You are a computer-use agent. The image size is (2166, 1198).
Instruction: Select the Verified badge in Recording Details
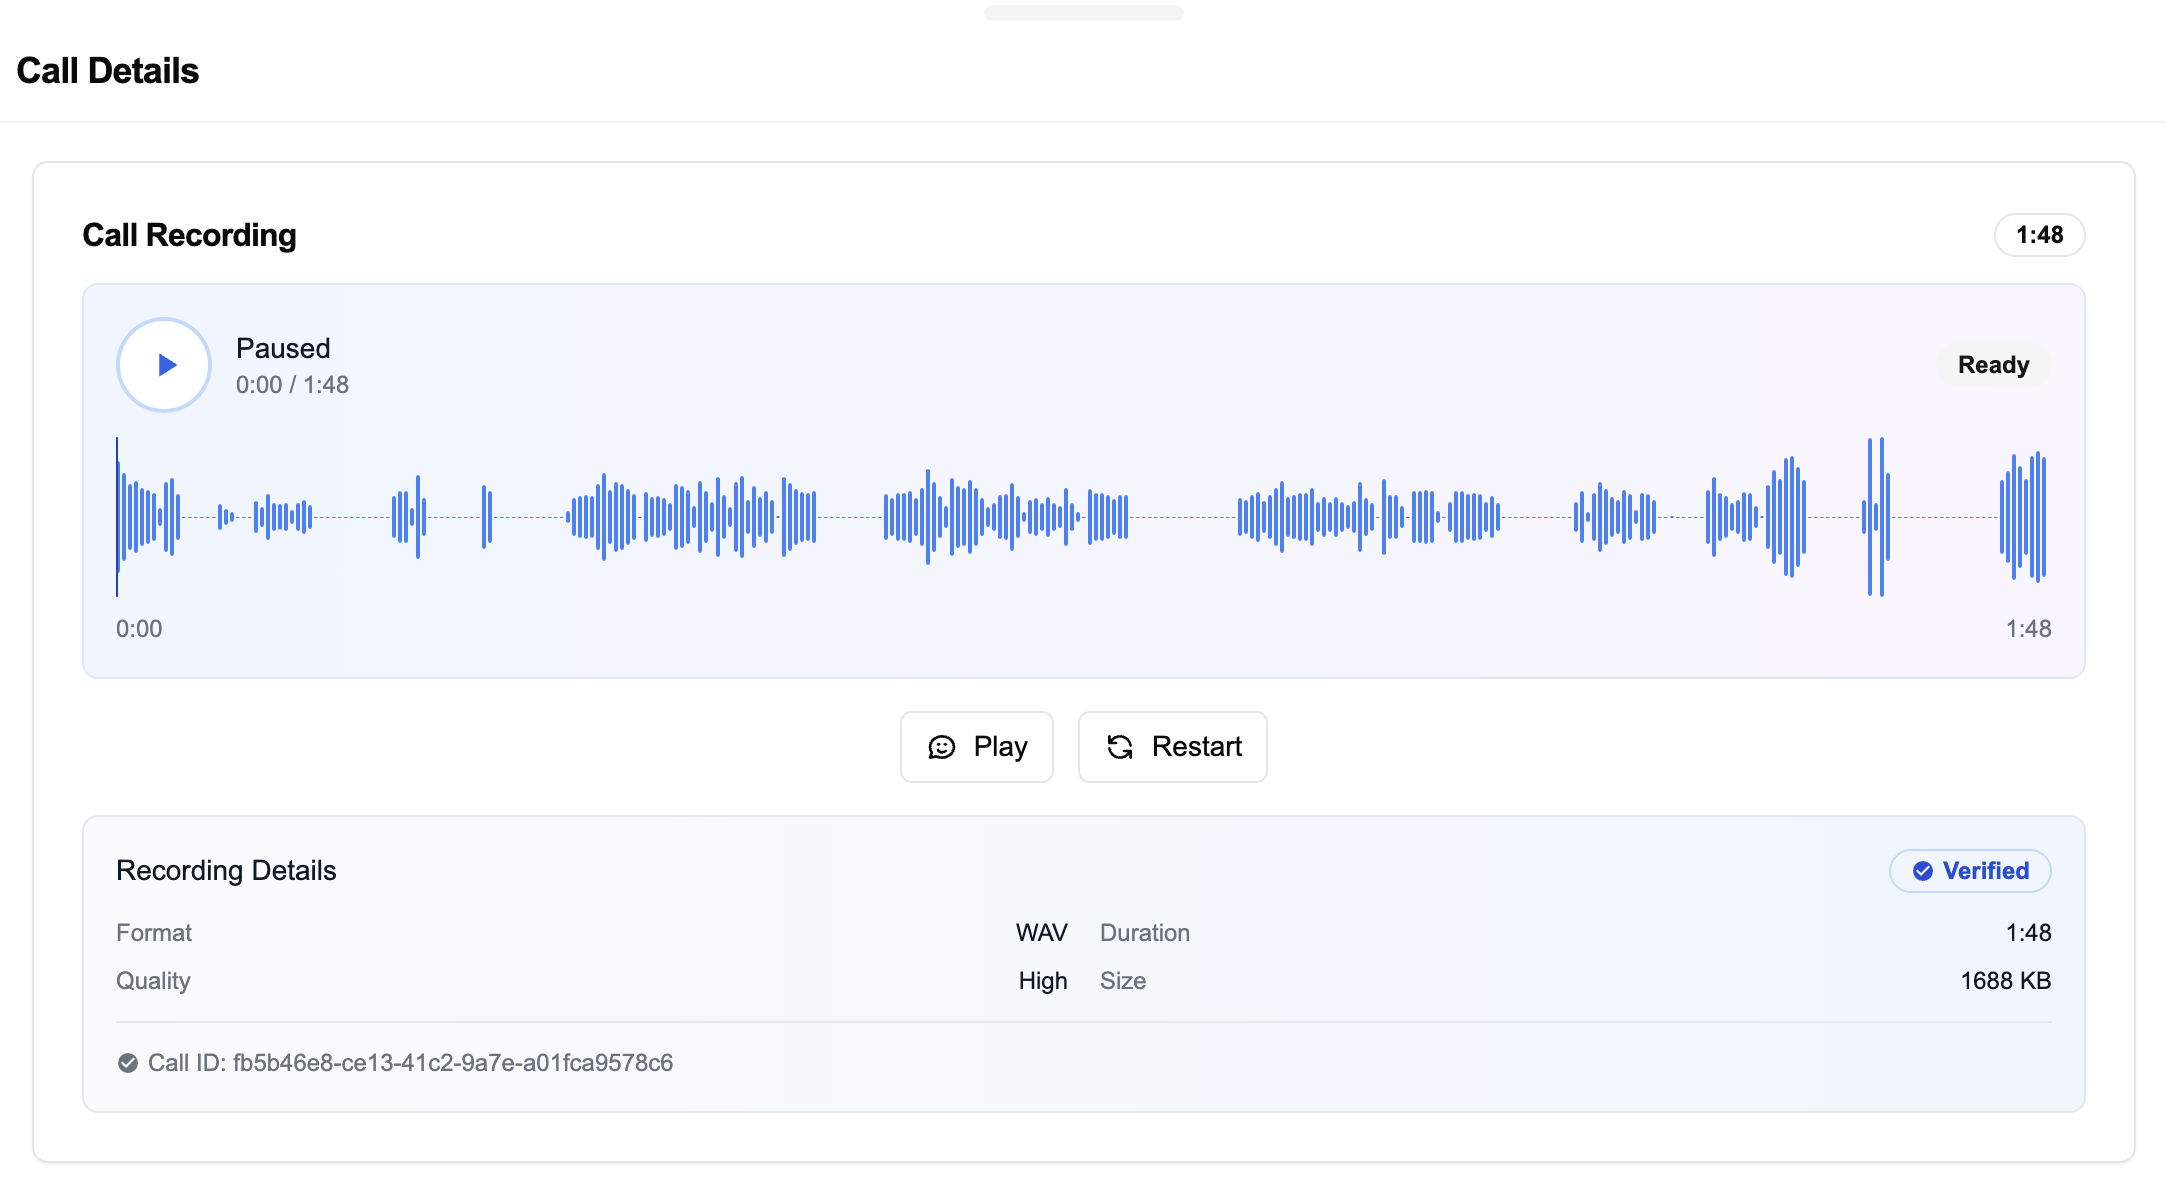point(1969,871)
